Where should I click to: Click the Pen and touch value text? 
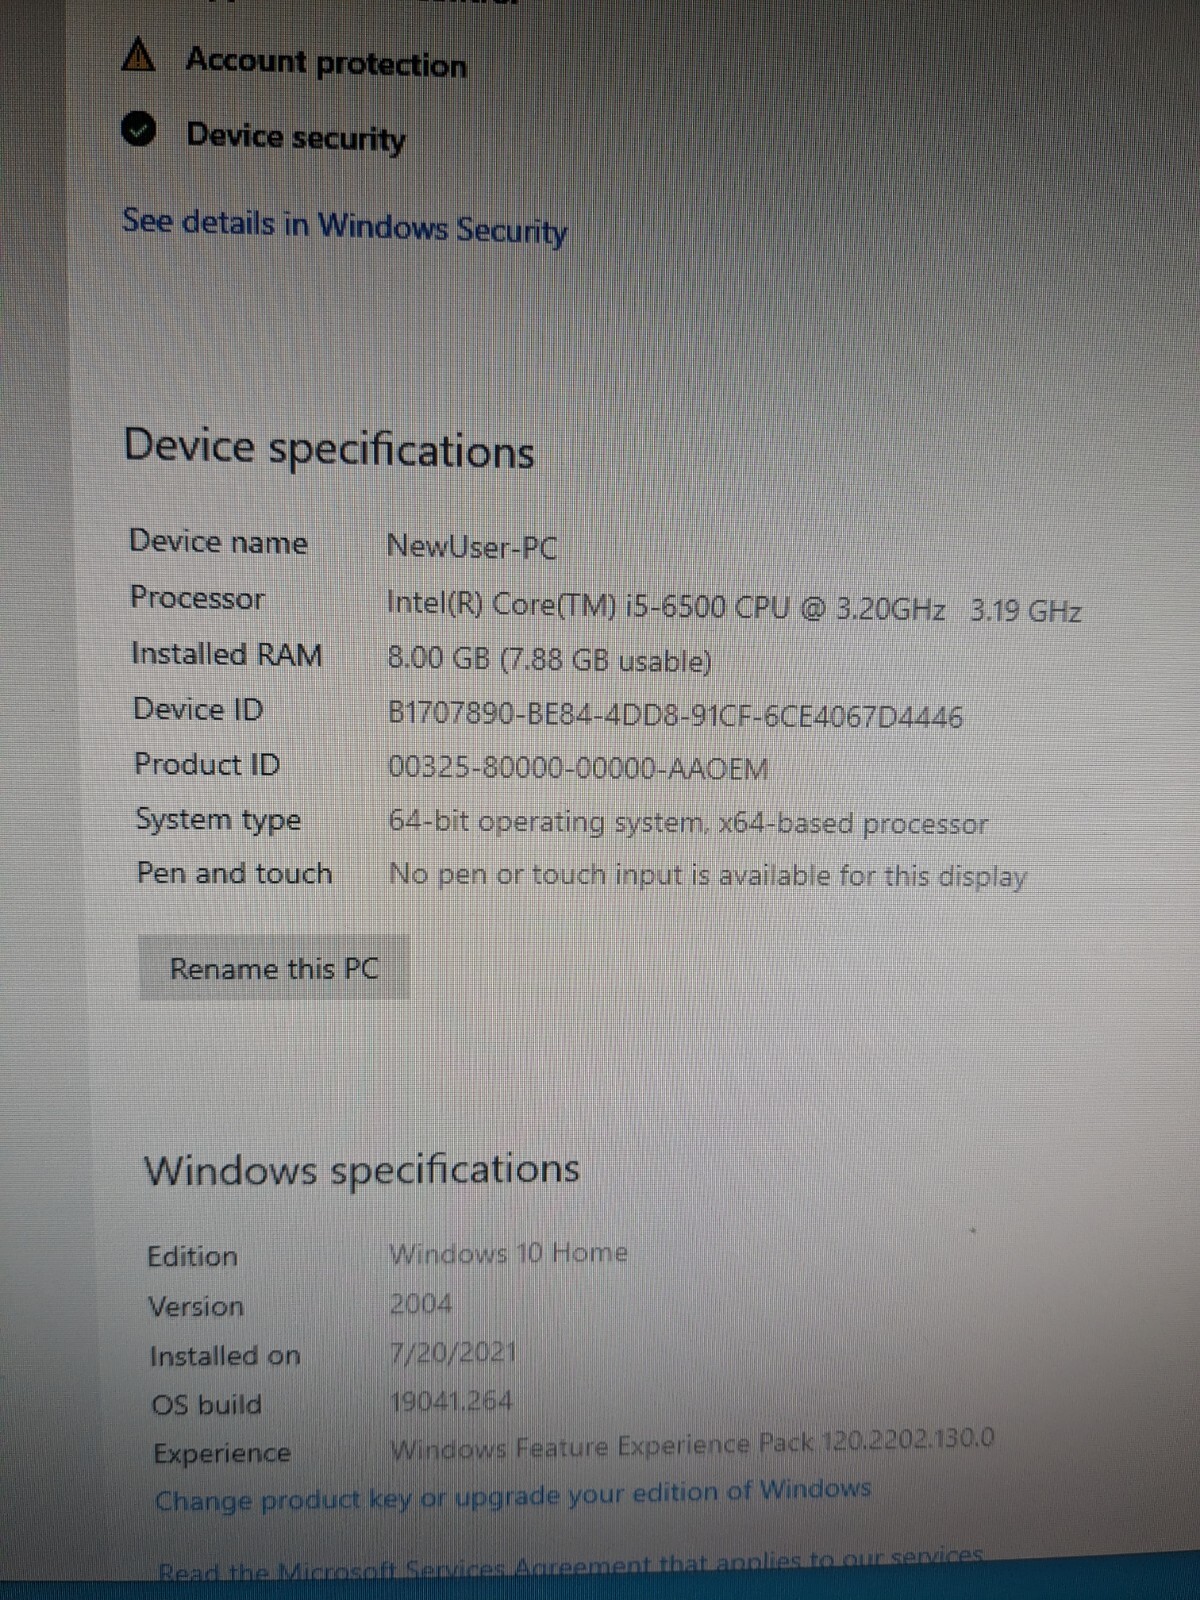pyautogui.click(x=708, y=875)
